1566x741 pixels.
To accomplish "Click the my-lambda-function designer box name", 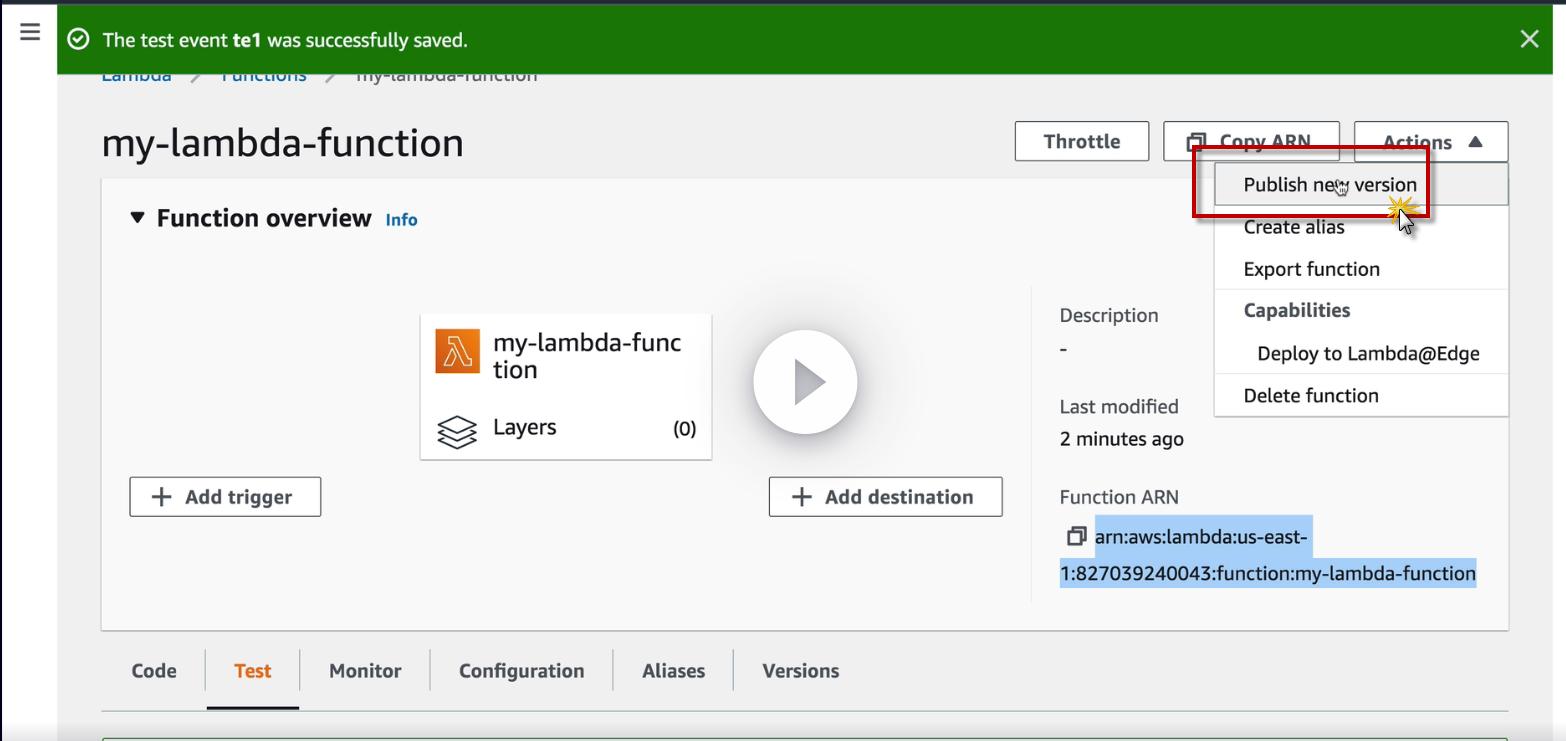I will tap(587, 356).
